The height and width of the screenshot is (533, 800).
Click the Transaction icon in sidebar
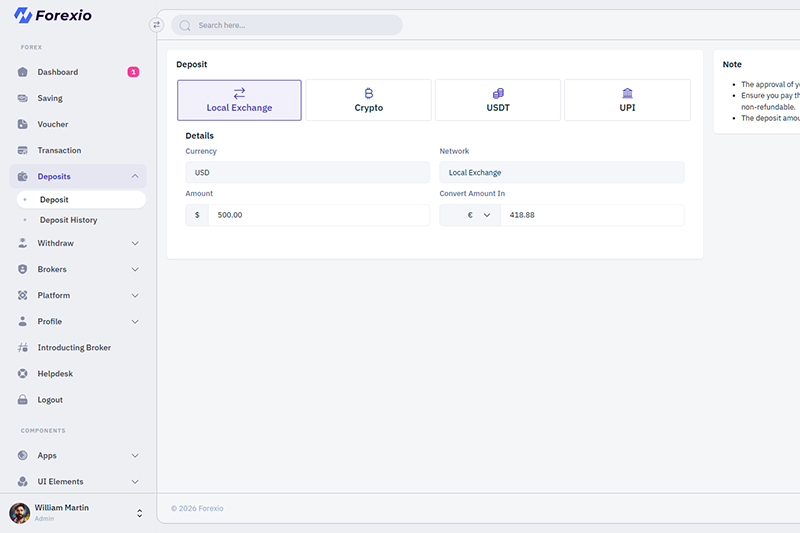pyautogui.click(x=23, y=150)
